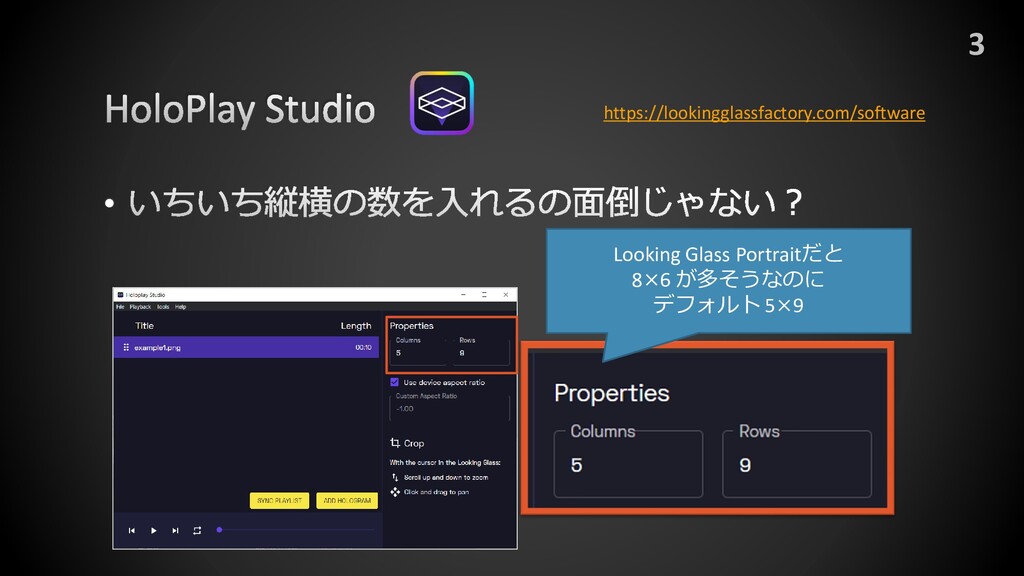
Task: Click the enlarged Columns field showing 5
Action: pos(628,464)
